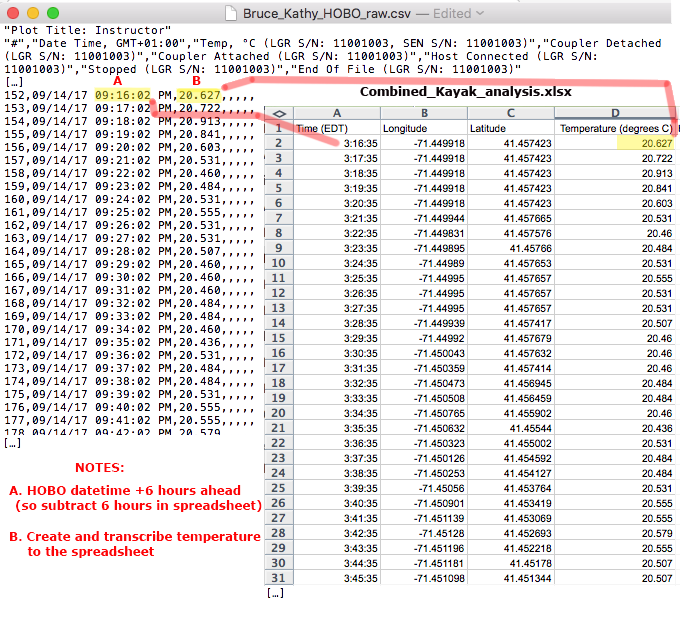Select row 2 header in spreadsheet
The width and height of the screenshot is (684, 619).
coord(279,143)
